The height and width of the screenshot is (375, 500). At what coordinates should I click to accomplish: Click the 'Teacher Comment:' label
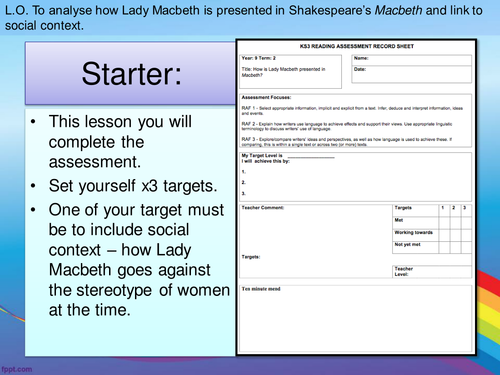(263, 208)
